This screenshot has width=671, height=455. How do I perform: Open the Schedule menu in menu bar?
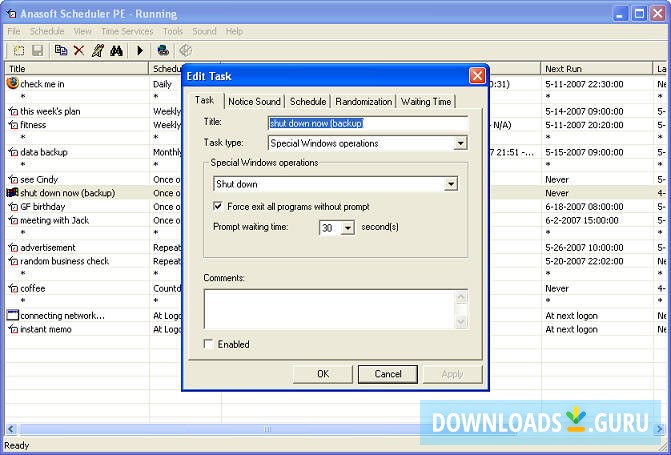pos(47,31)
